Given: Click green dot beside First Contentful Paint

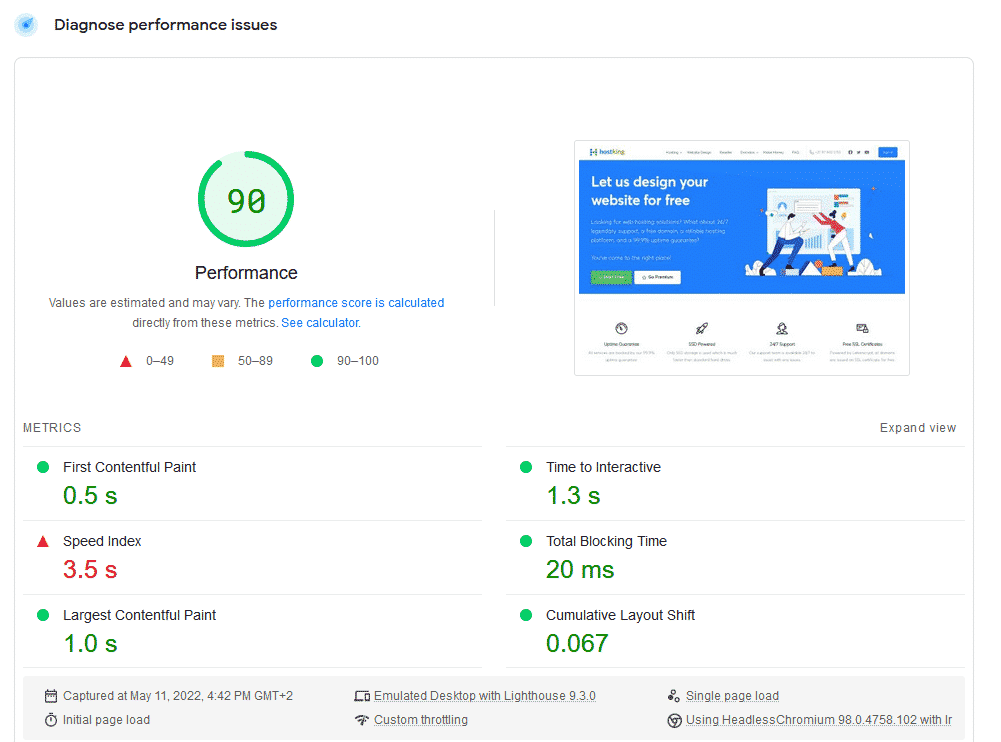Looking at the screenshot, I should point(43,467).
